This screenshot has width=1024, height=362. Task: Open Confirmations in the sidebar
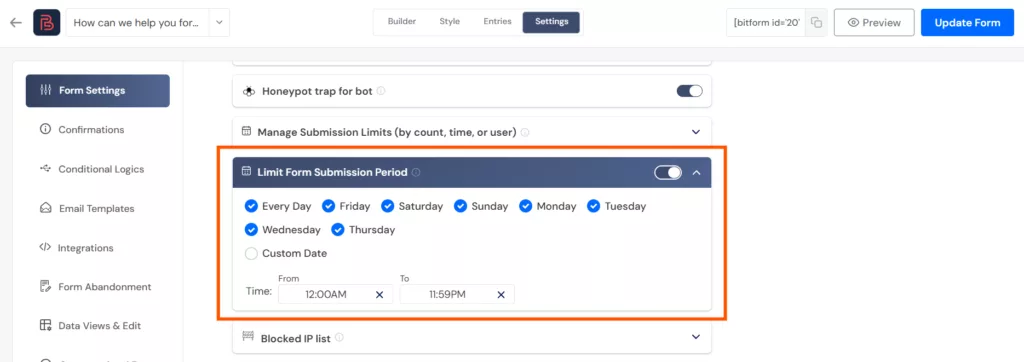click(98, 129)
